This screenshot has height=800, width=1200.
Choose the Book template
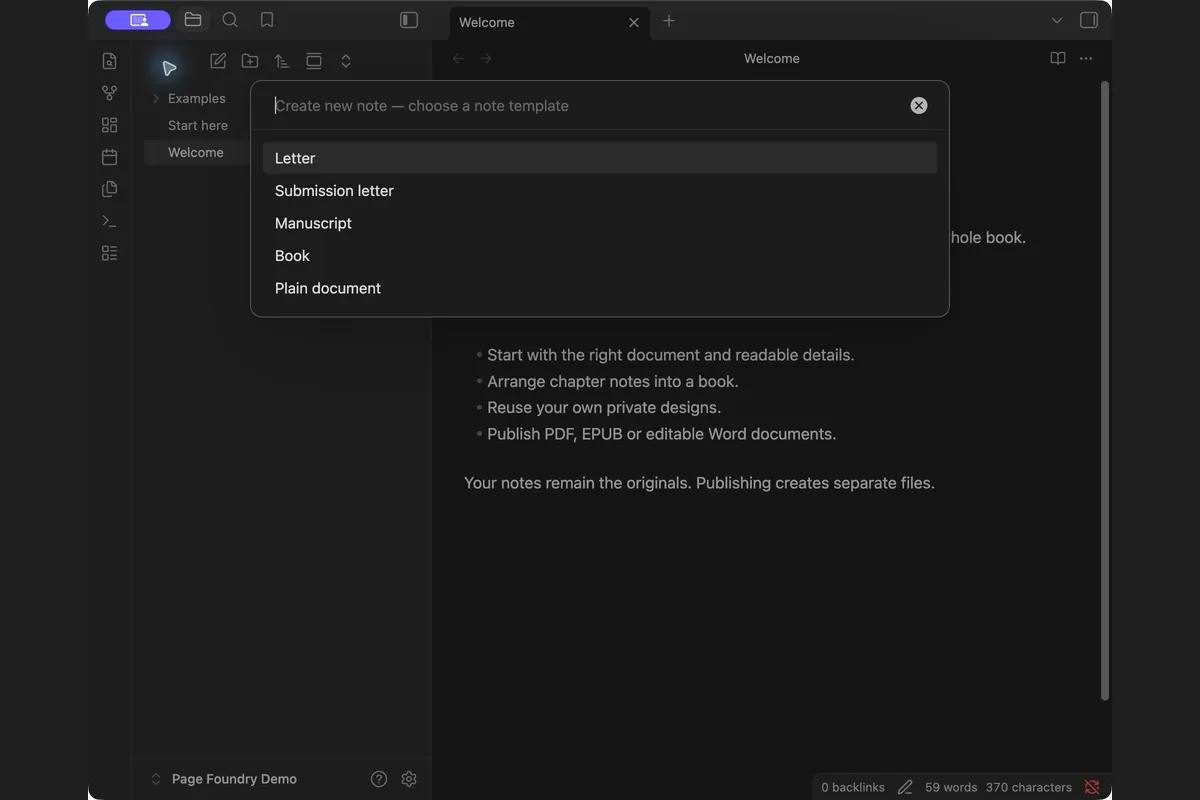point(600,256)
